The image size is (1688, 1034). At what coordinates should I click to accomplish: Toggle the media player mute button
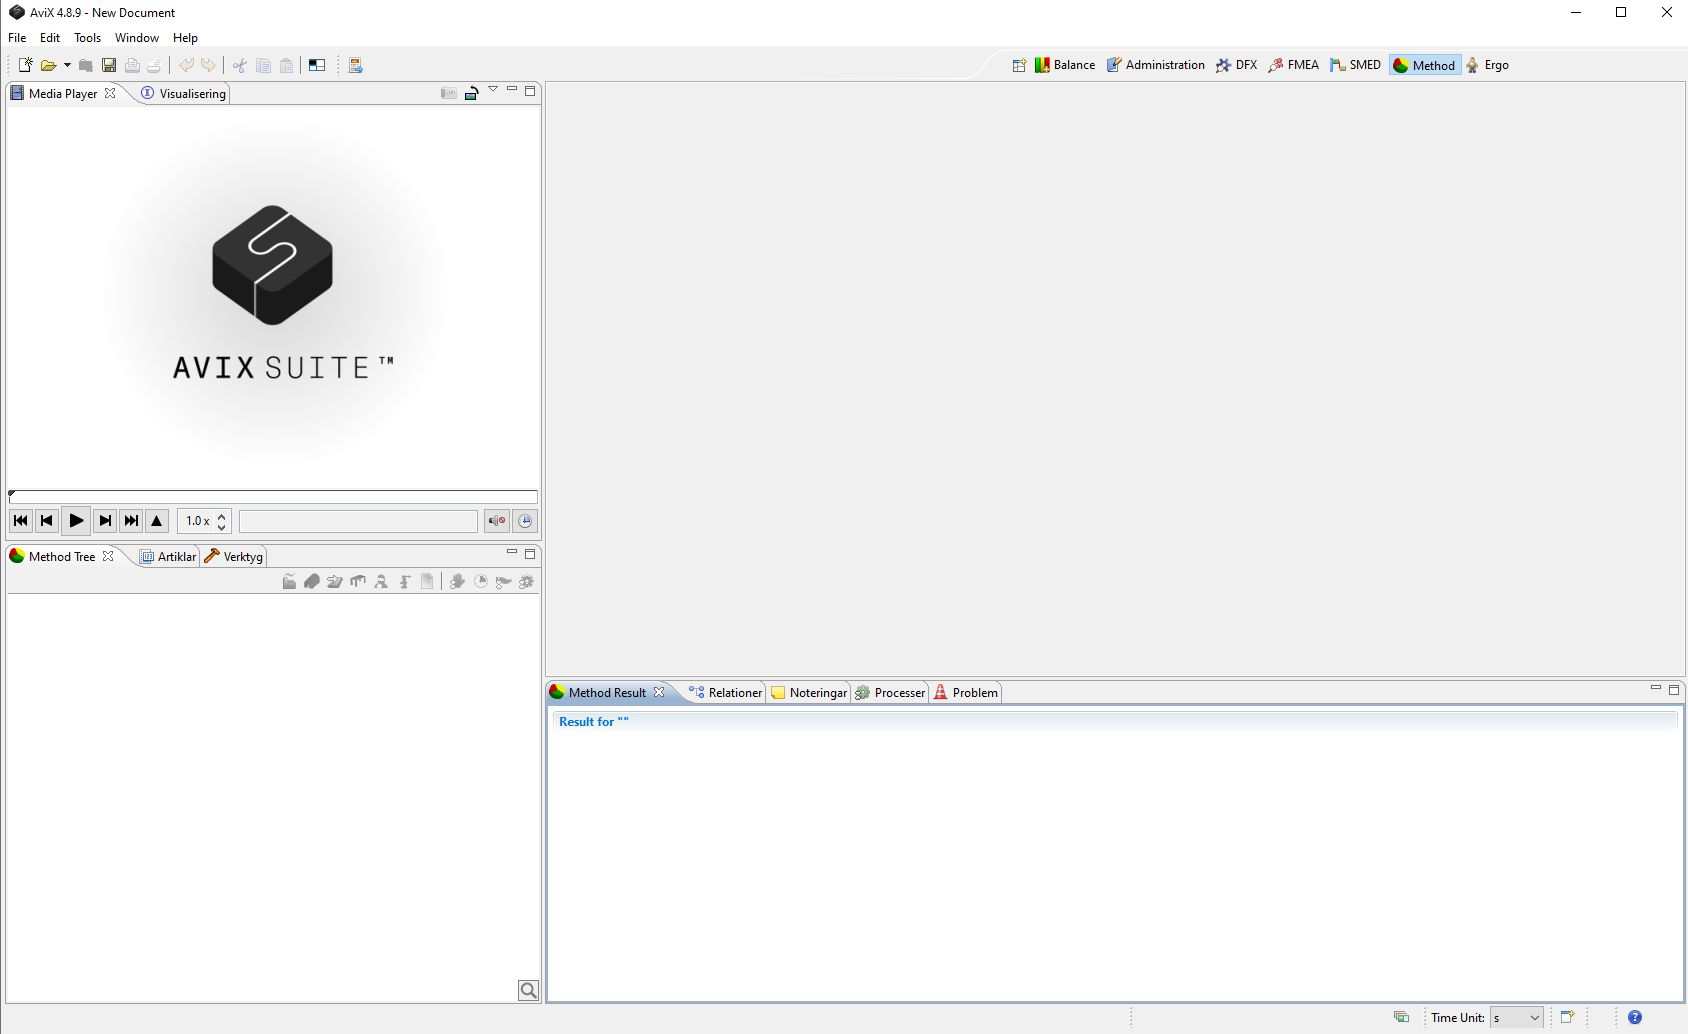[497, 521]
